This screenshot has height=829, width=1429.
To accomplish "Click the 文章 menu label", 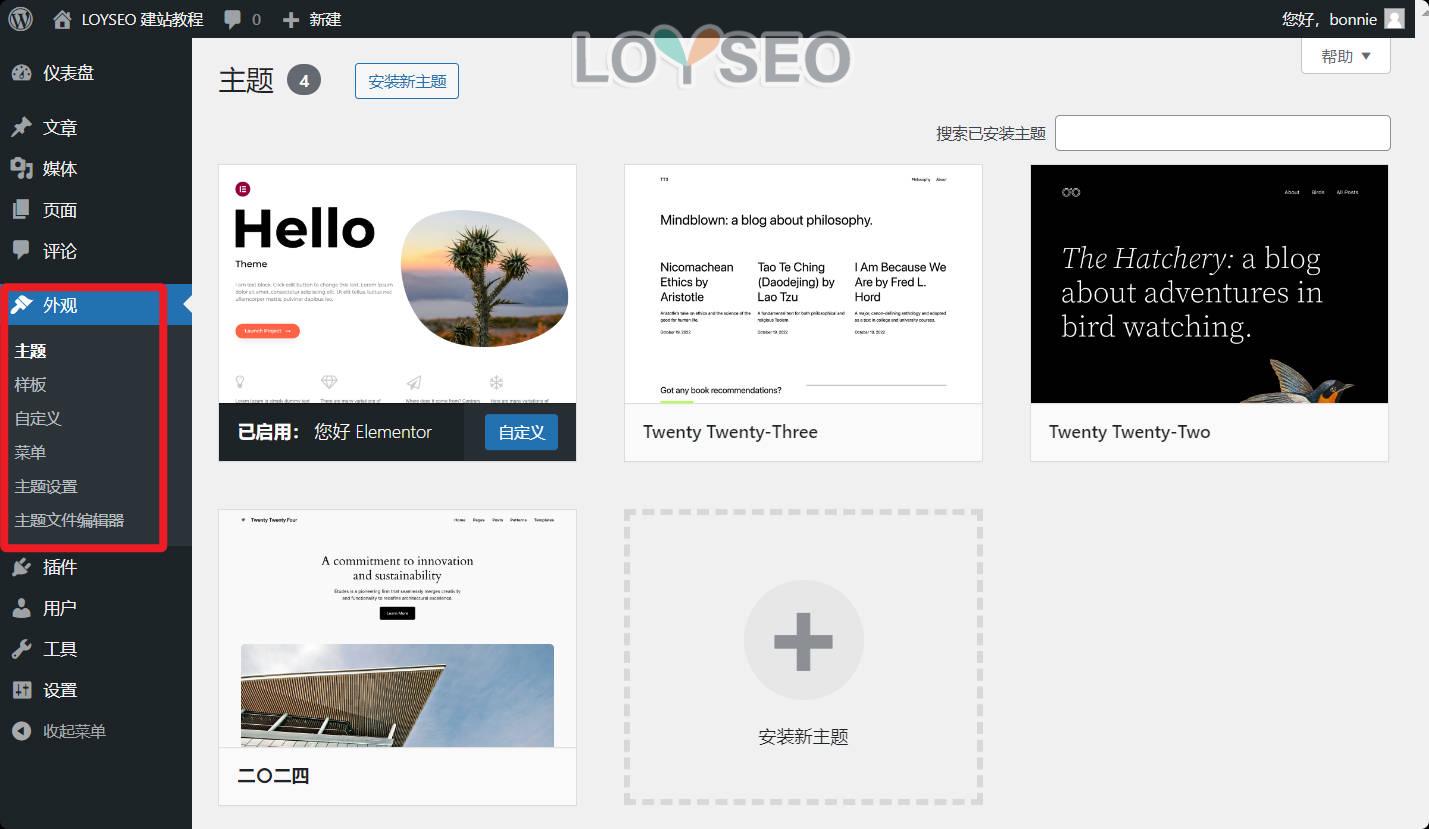I will (60, 128).
